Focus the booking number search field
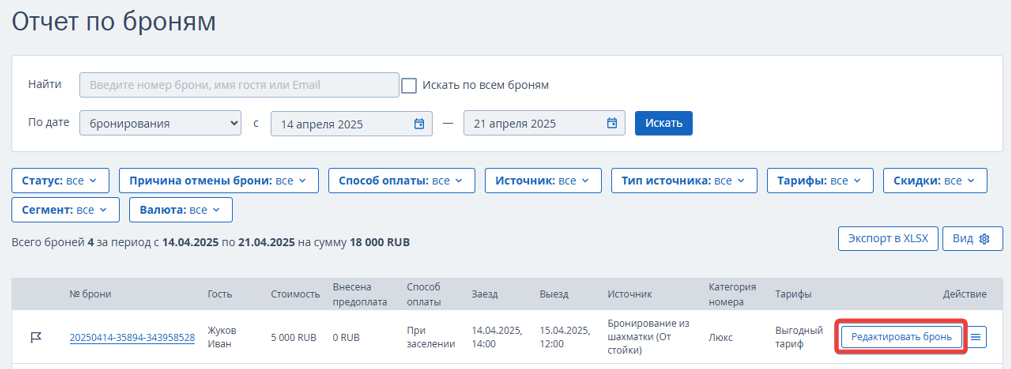 point(239,85)
